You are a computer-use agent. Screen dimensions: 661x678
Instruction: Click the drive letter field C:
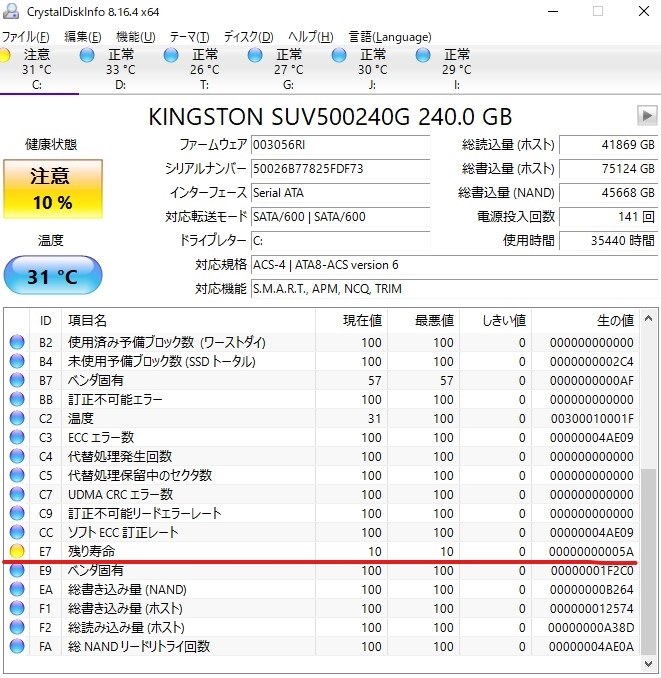coord(341,241)
